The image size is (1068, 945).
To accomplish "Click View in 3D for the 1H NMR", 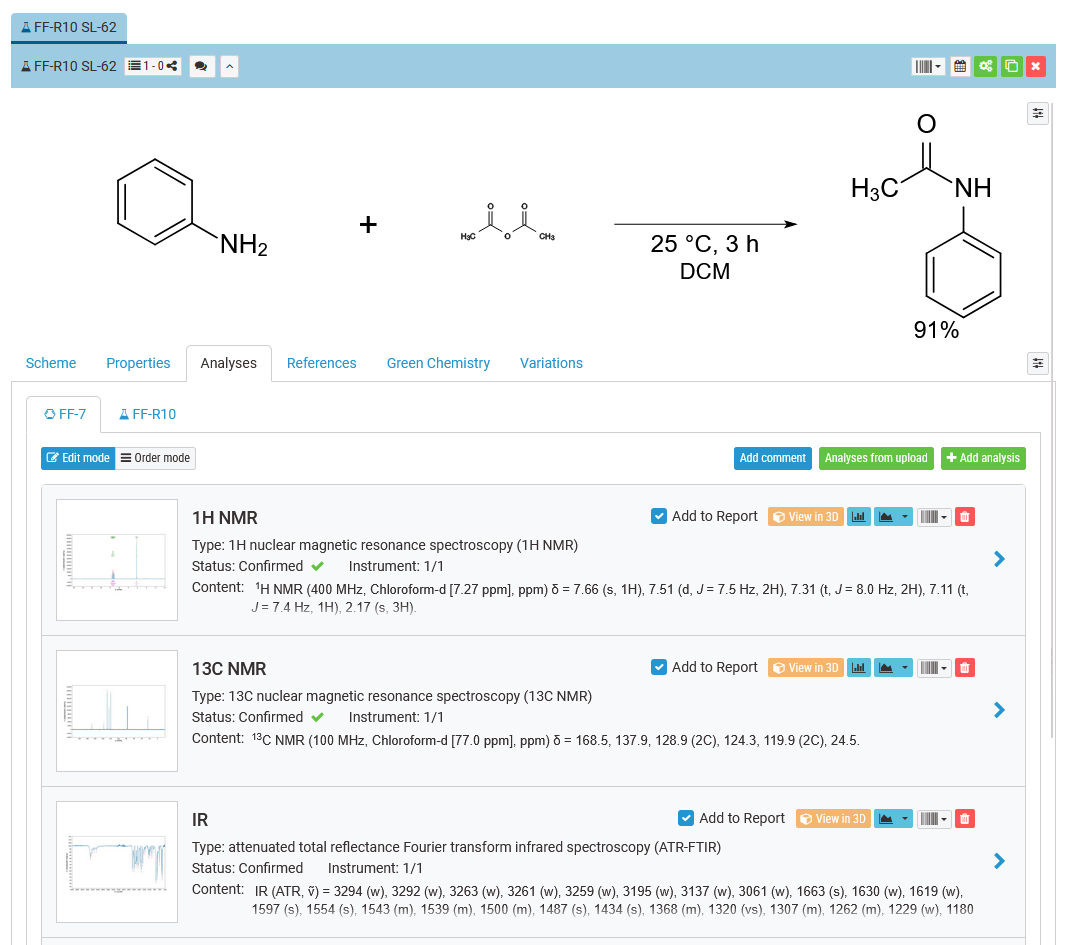I will [x=805, y=516].
